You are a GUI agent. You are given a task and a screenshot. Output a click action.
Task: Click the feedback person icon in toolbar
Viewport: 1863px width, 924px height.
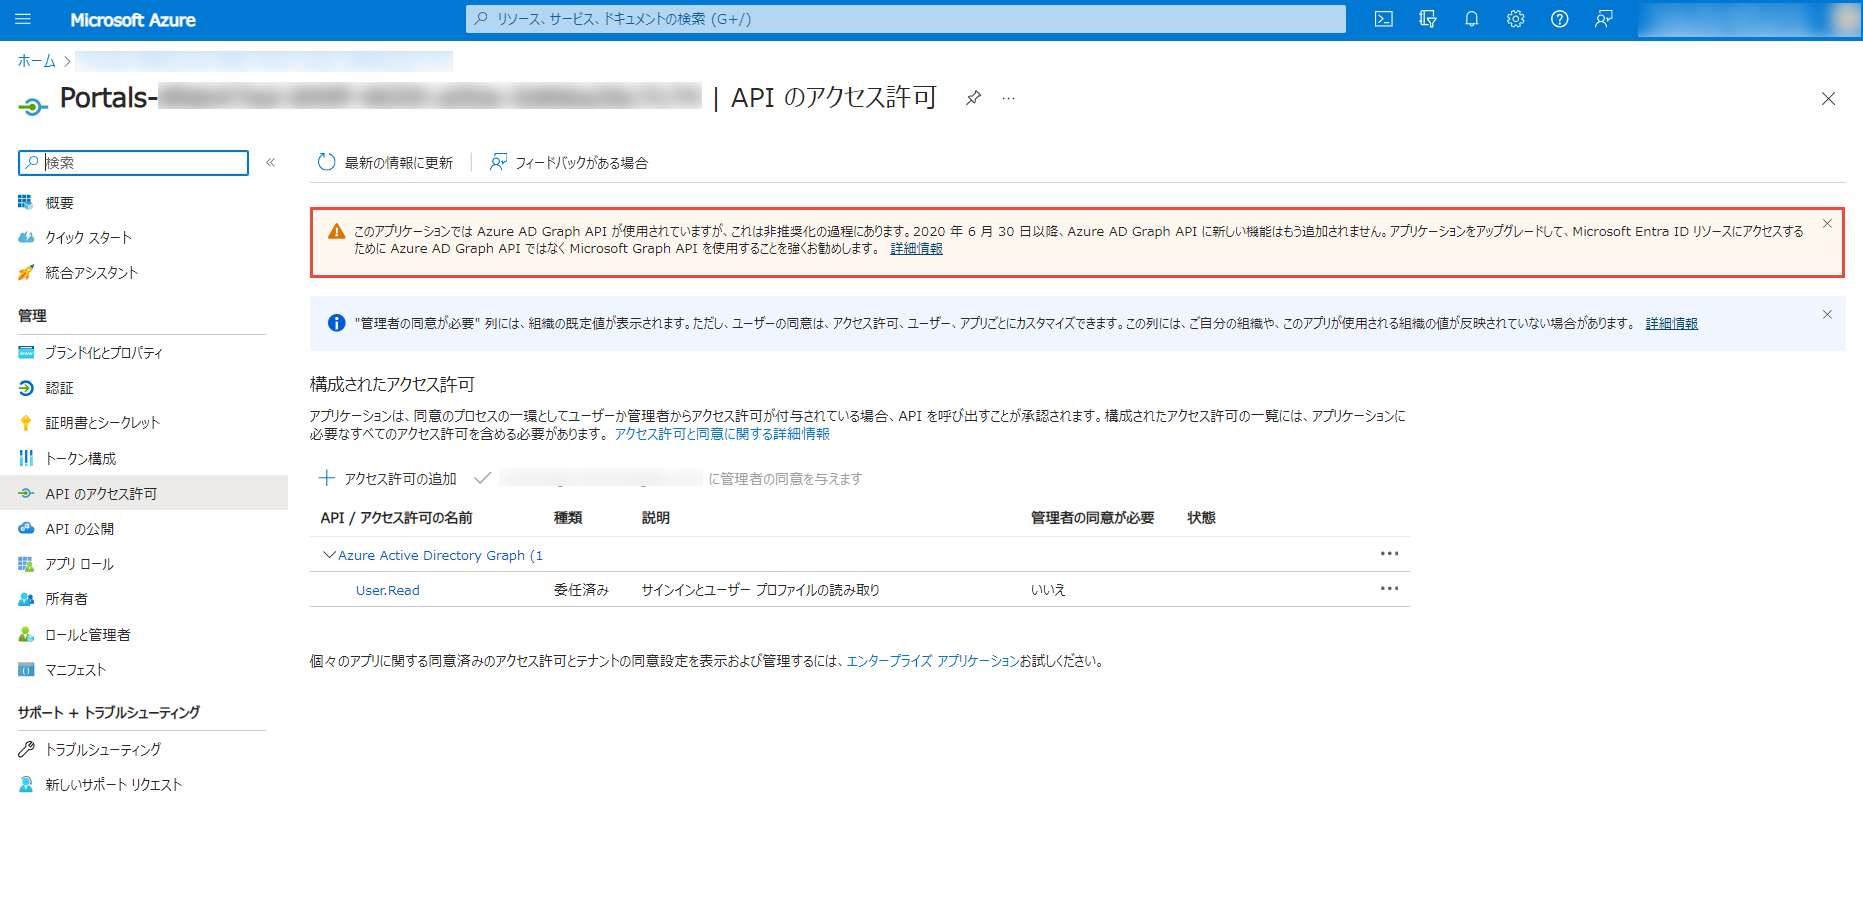(498, 162)
